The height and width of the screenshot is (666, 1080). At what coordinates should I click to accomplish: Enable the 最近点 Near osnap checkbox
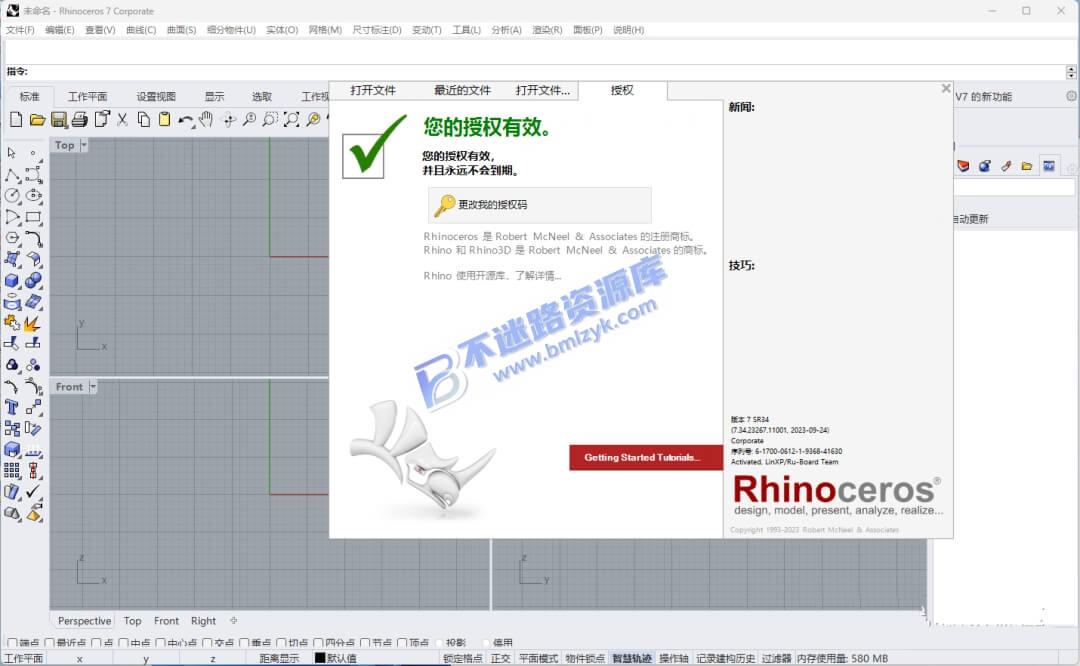click(49, 643)
